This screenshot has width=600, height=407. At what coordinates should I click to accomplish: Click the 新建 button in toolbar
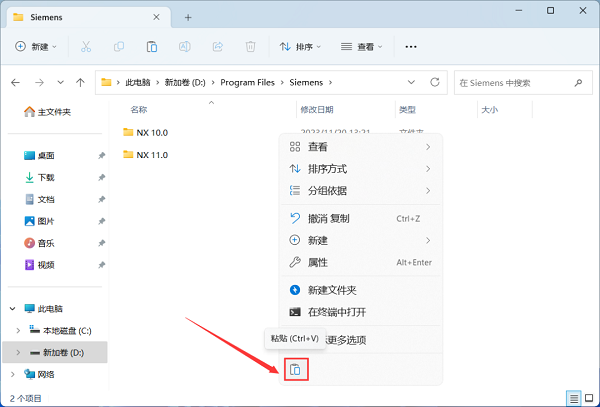(36, 47)
